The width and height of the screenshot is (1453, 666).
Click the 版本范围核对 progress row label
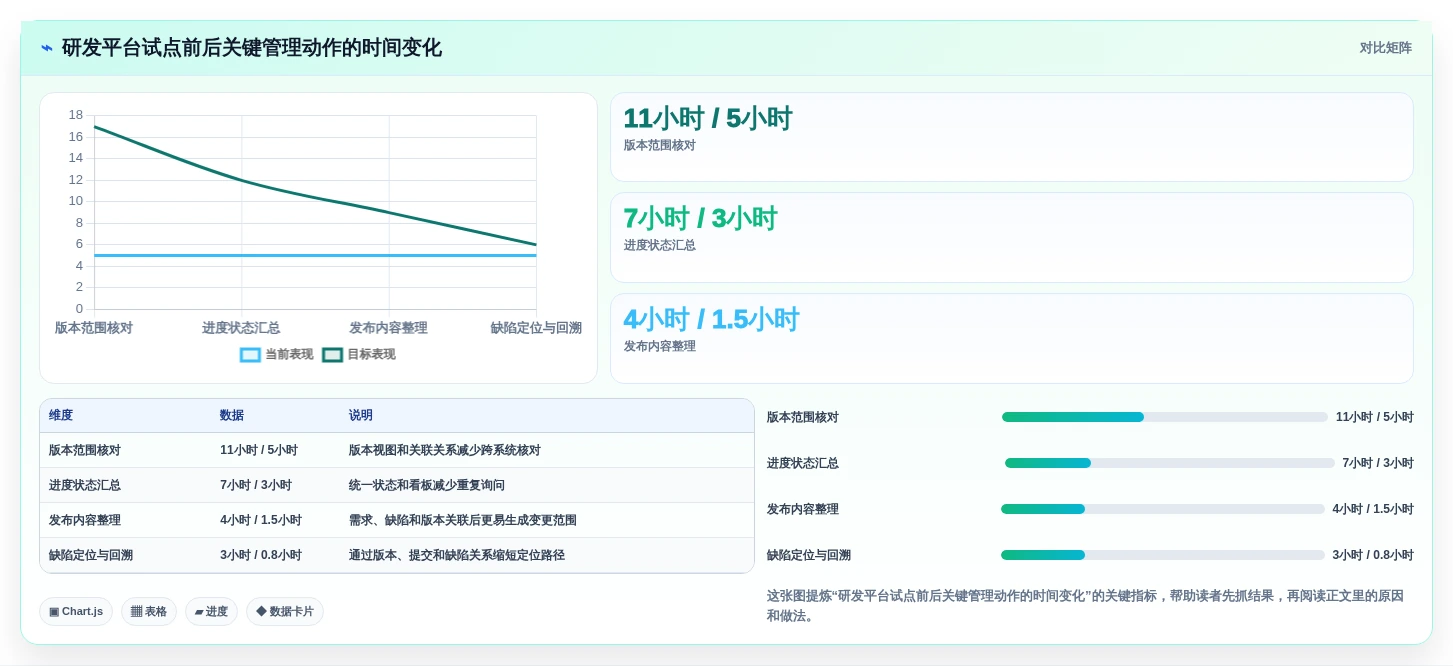coord(803,417)
